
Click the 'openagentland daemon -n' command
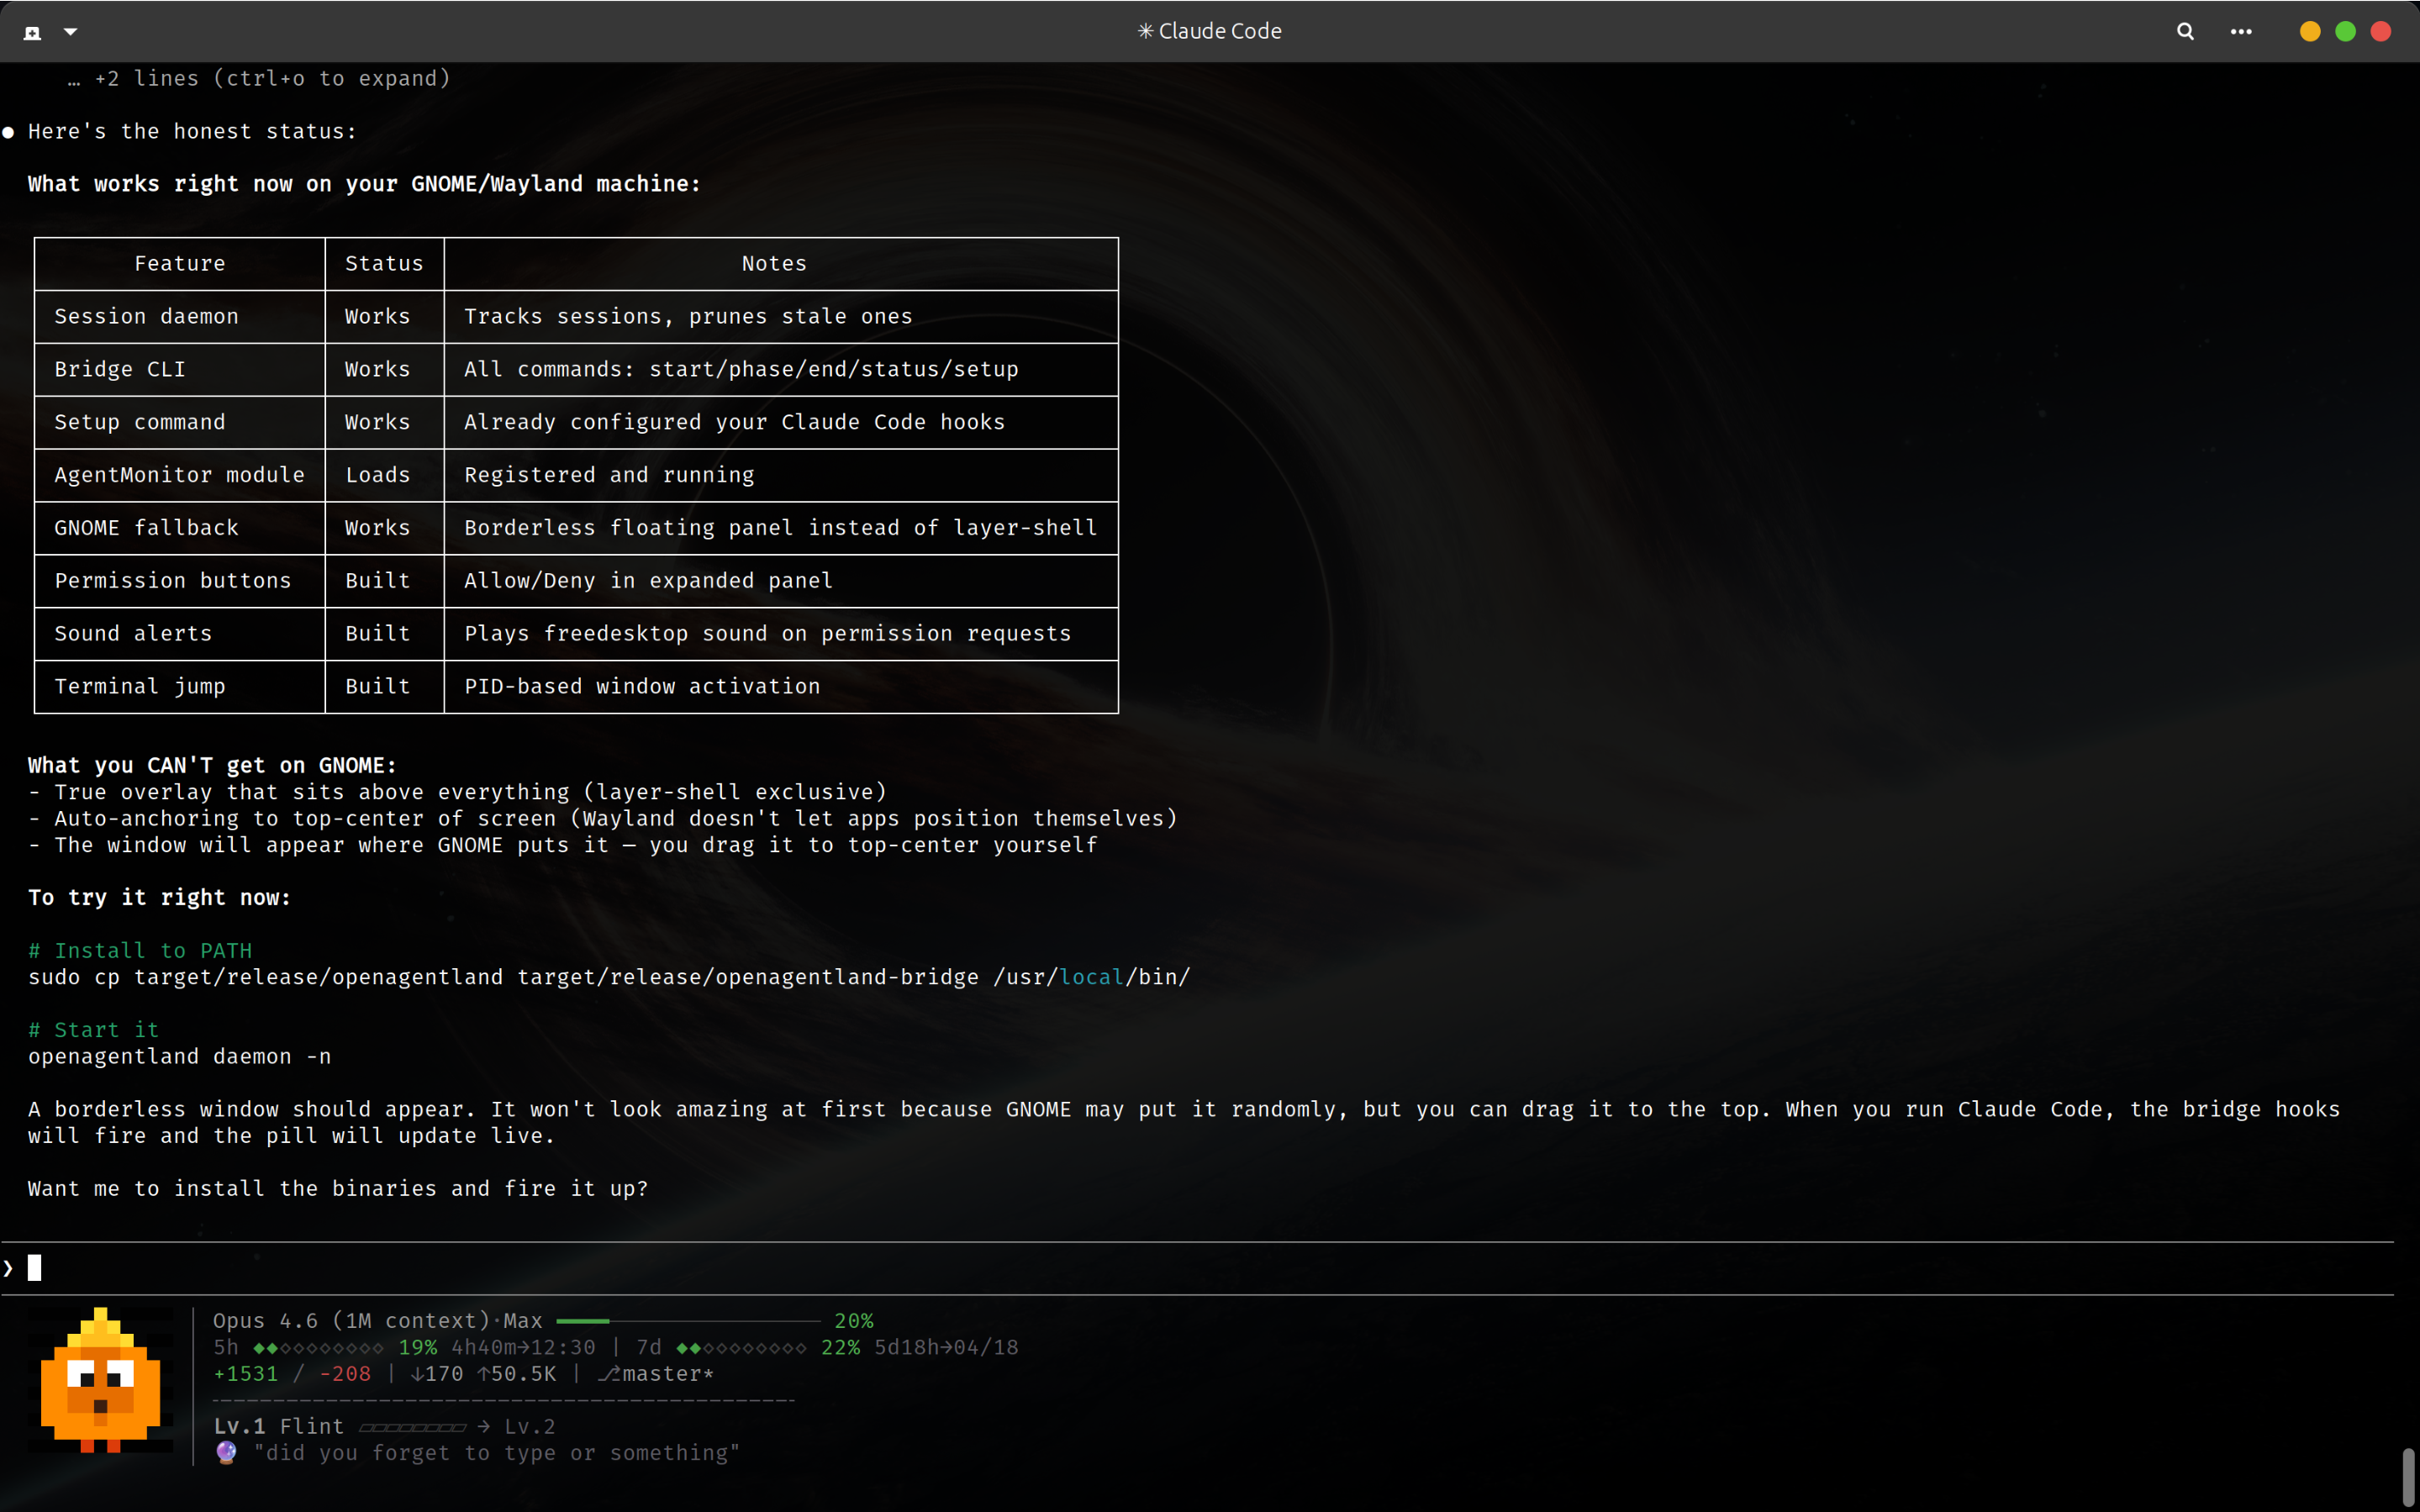click(x=180, y=1057)
